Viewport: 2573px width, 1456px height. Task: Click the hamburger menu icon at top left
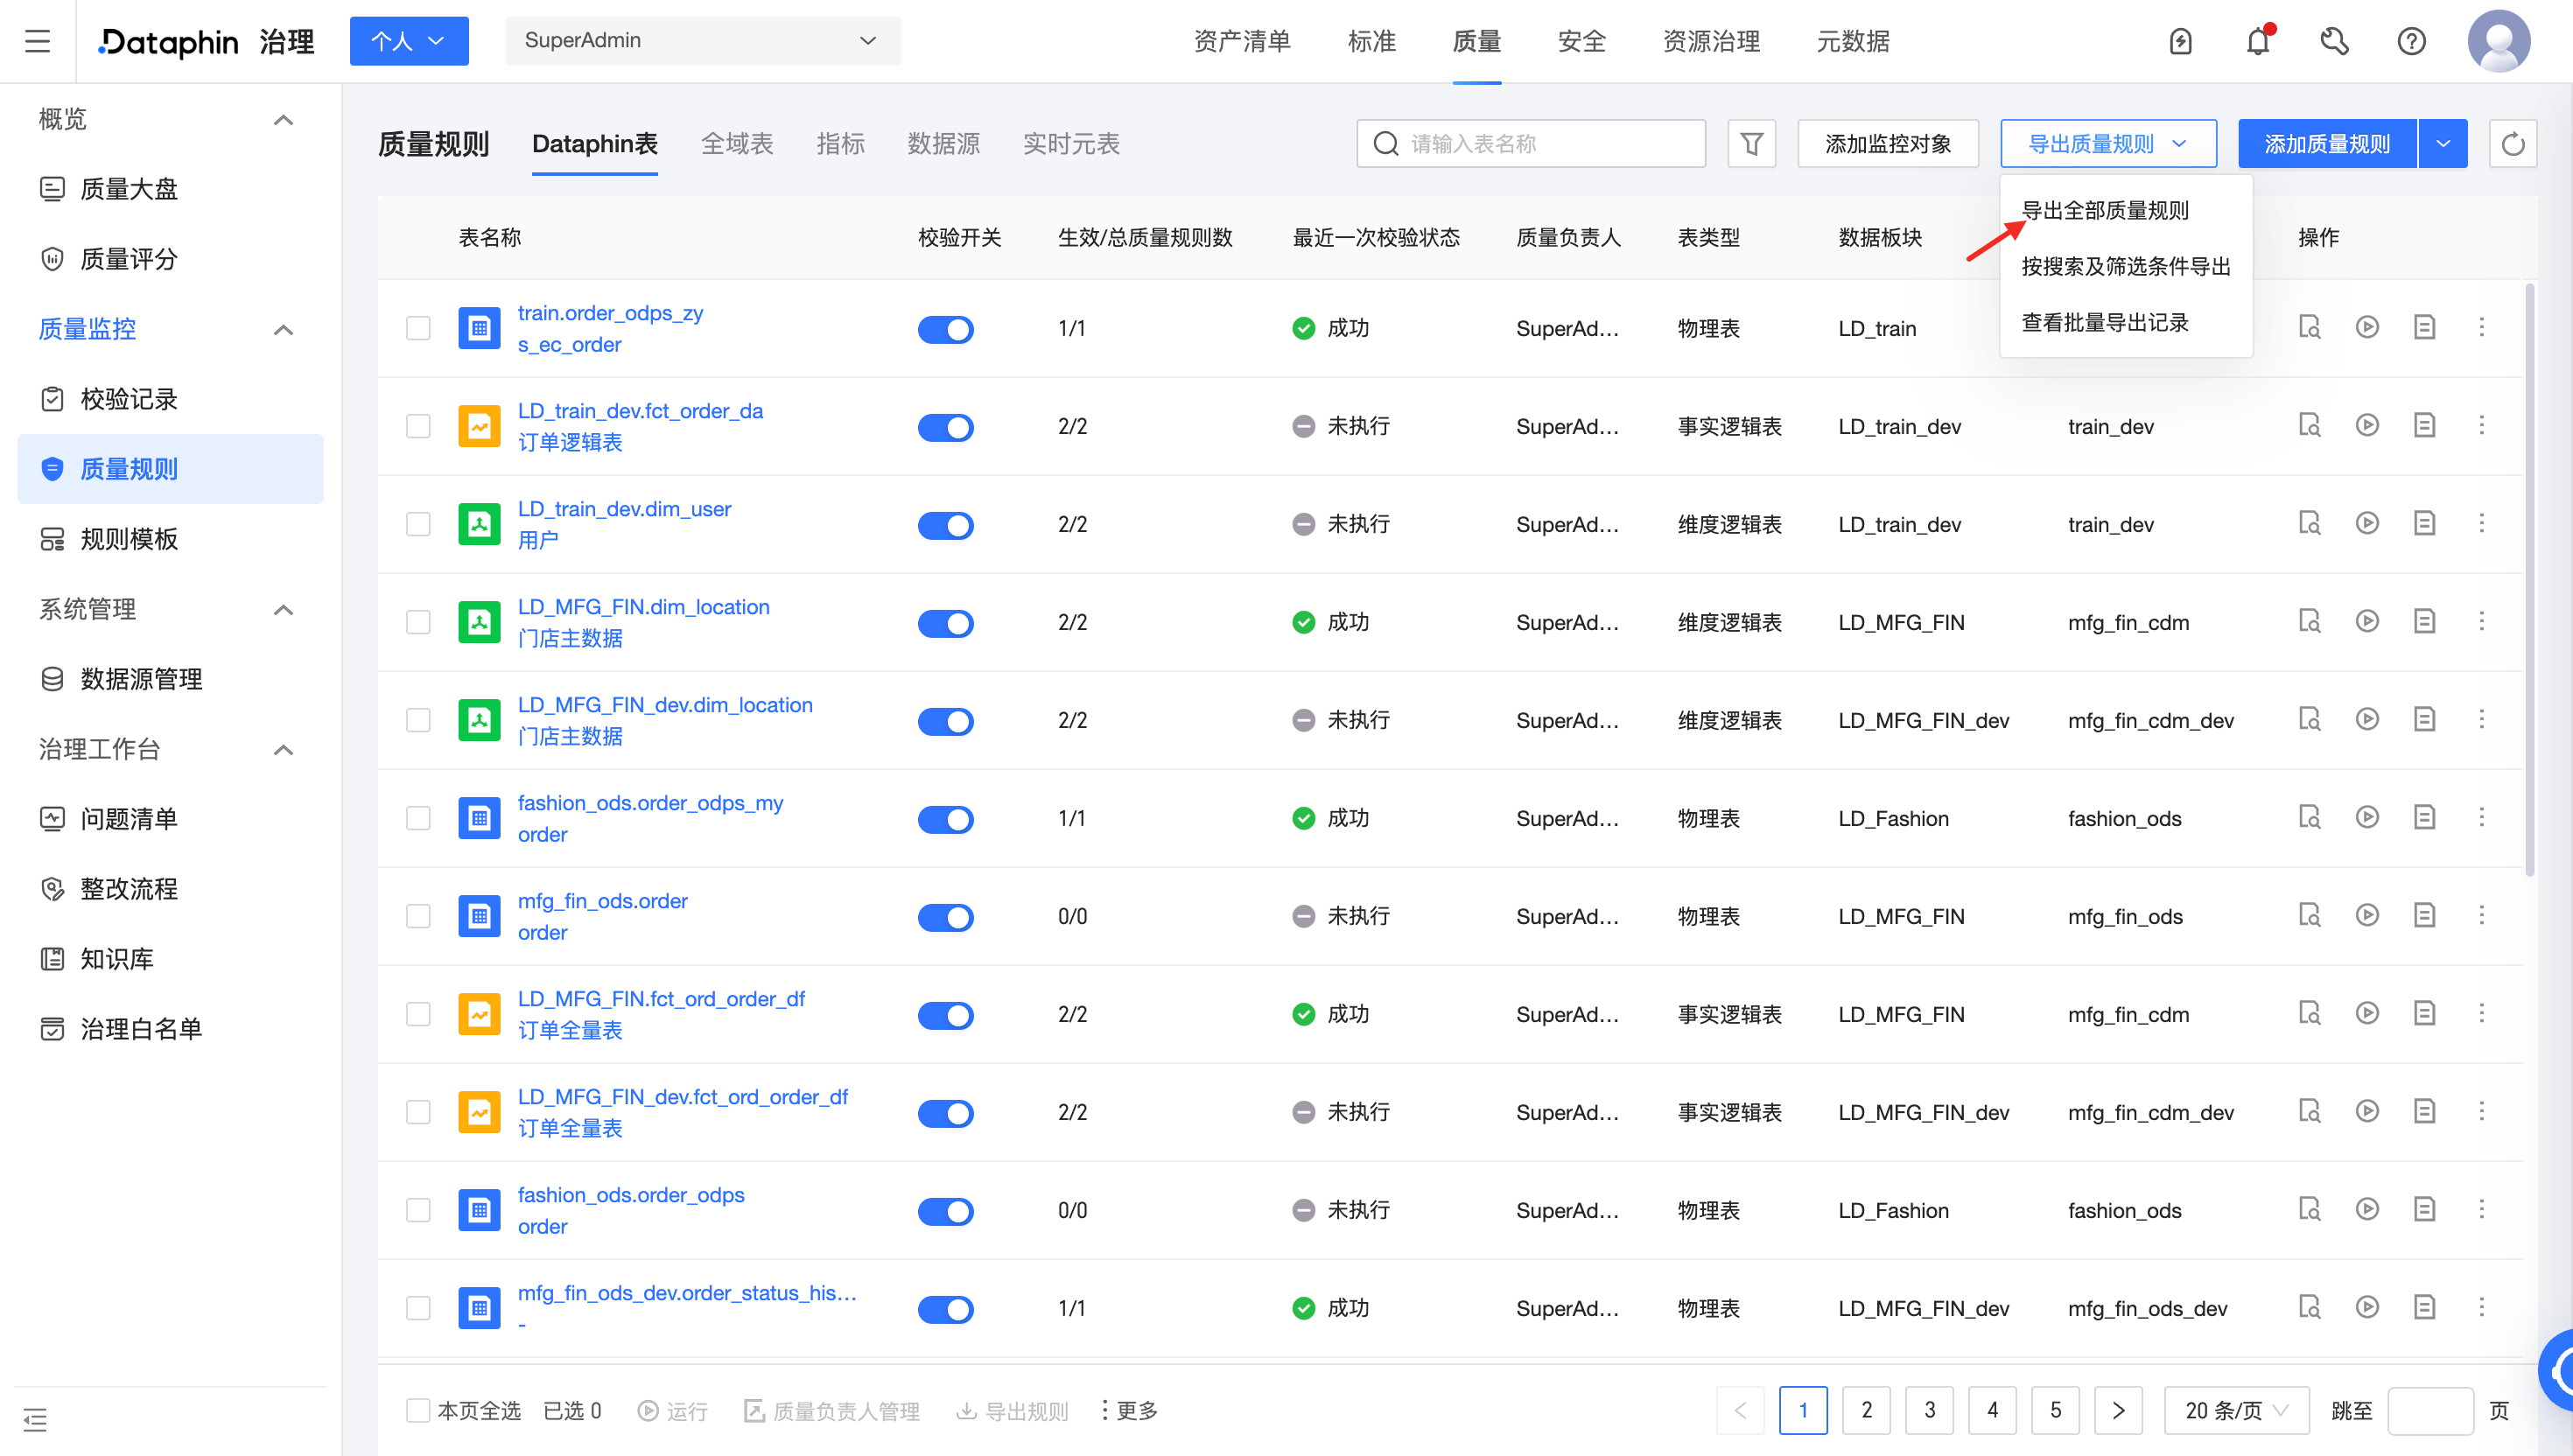(37, 41)
